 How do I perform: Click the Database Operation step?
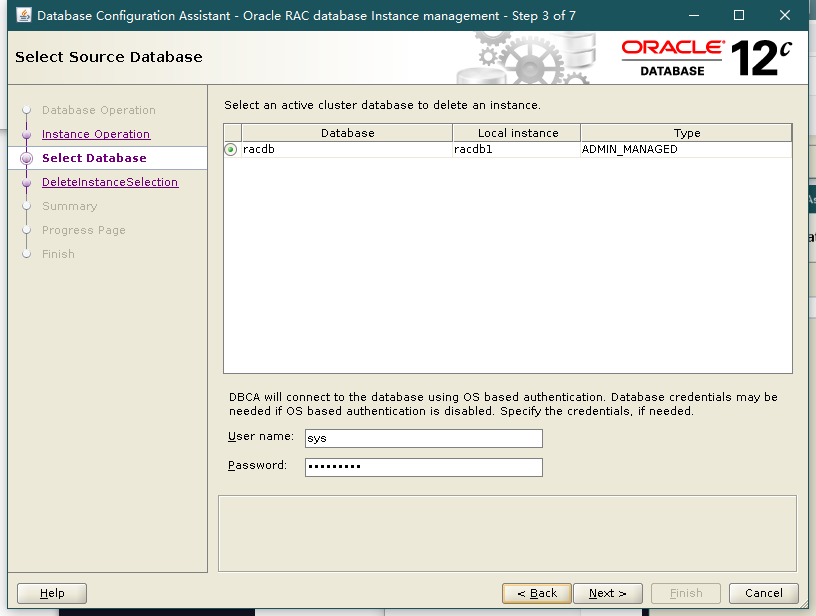[99, 110]
